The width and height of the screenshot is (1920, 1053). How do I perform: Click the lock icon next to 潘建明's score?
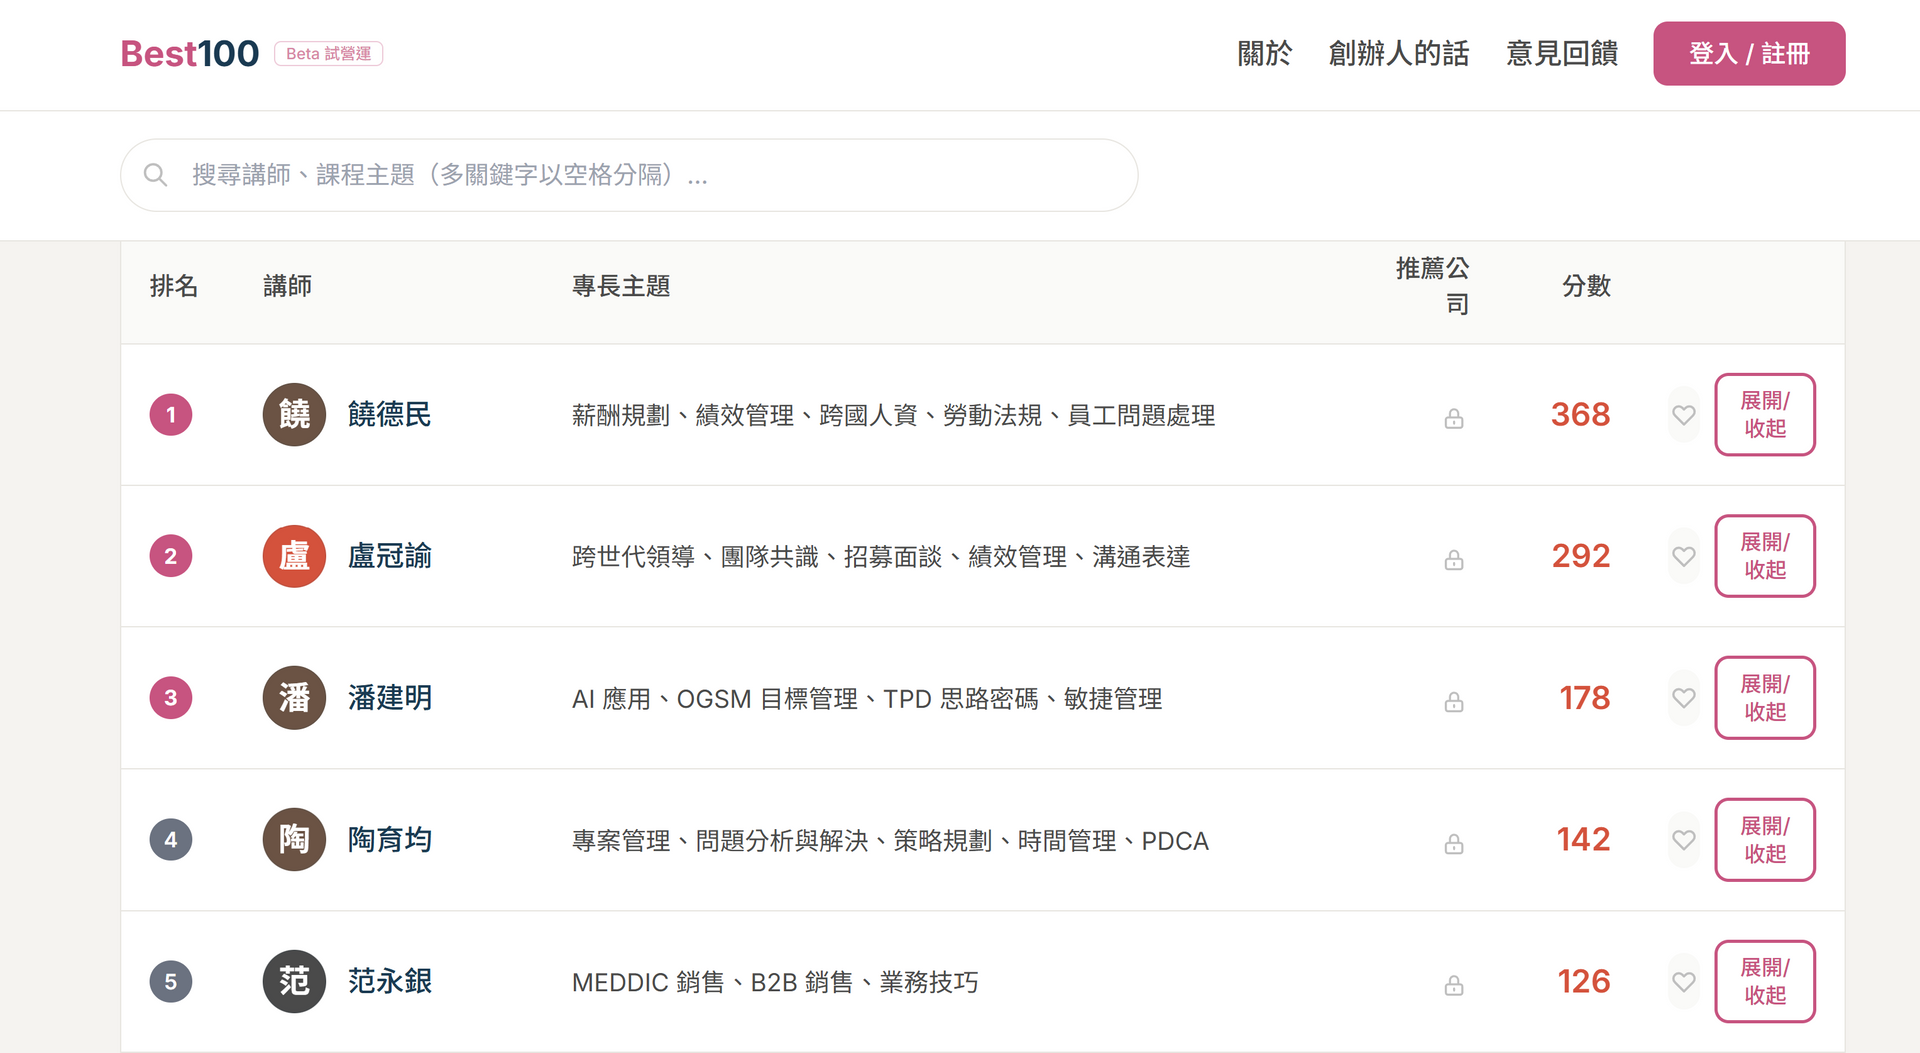tap(1453, 702)
